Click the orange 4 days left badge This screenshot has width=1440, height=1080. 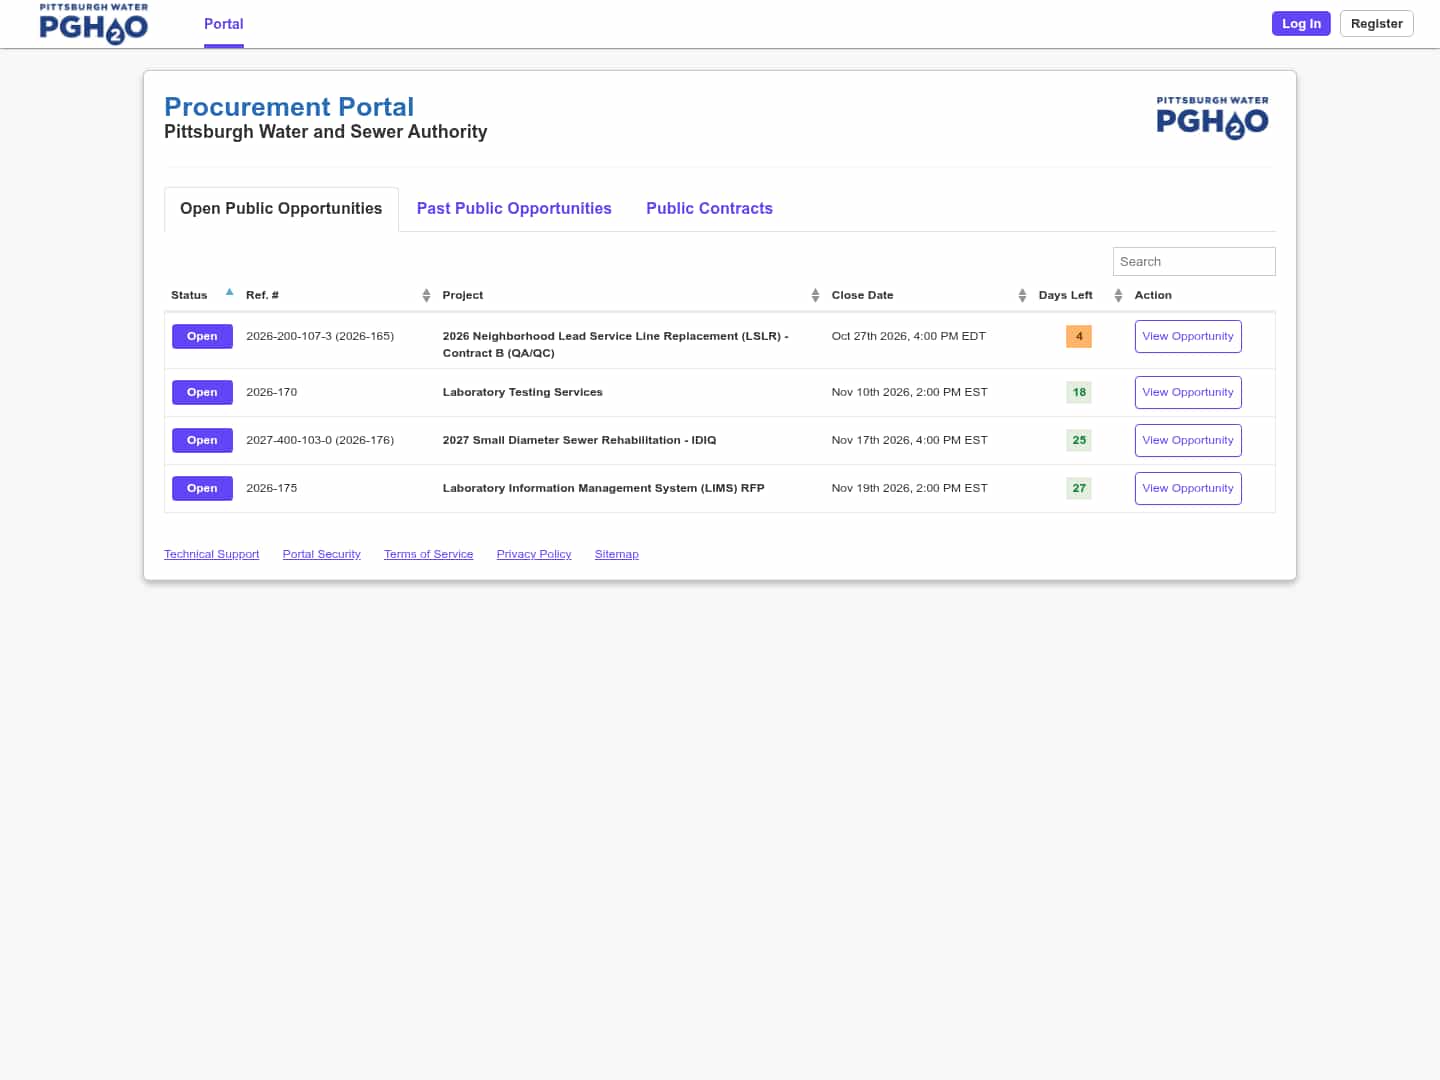click(x=1079, y=336)
